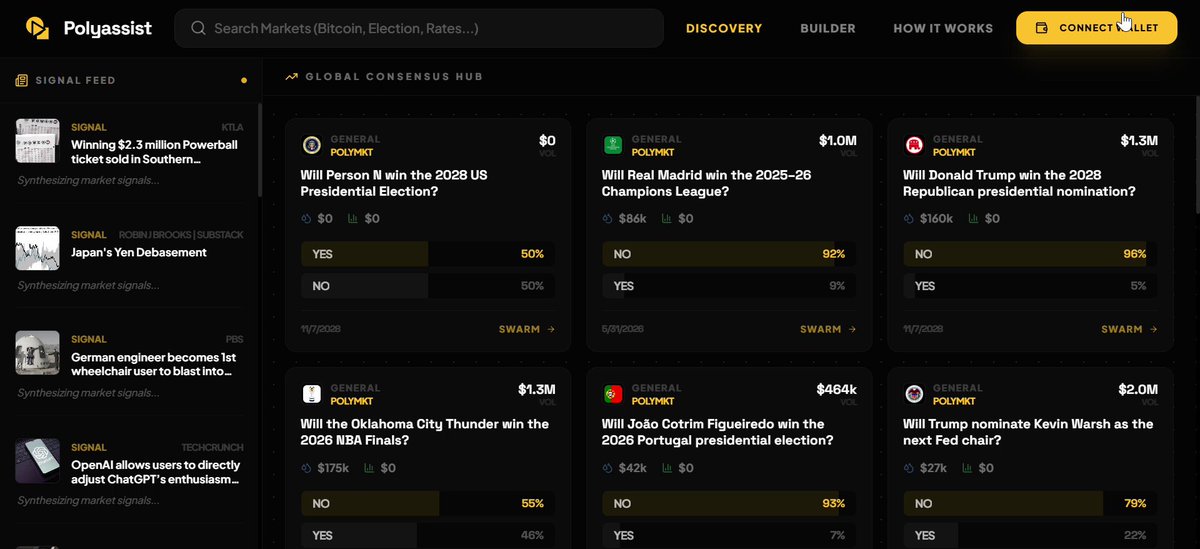Click the search magnifier icon
The image size is (1200, 549).
click(x=198, y=29)
